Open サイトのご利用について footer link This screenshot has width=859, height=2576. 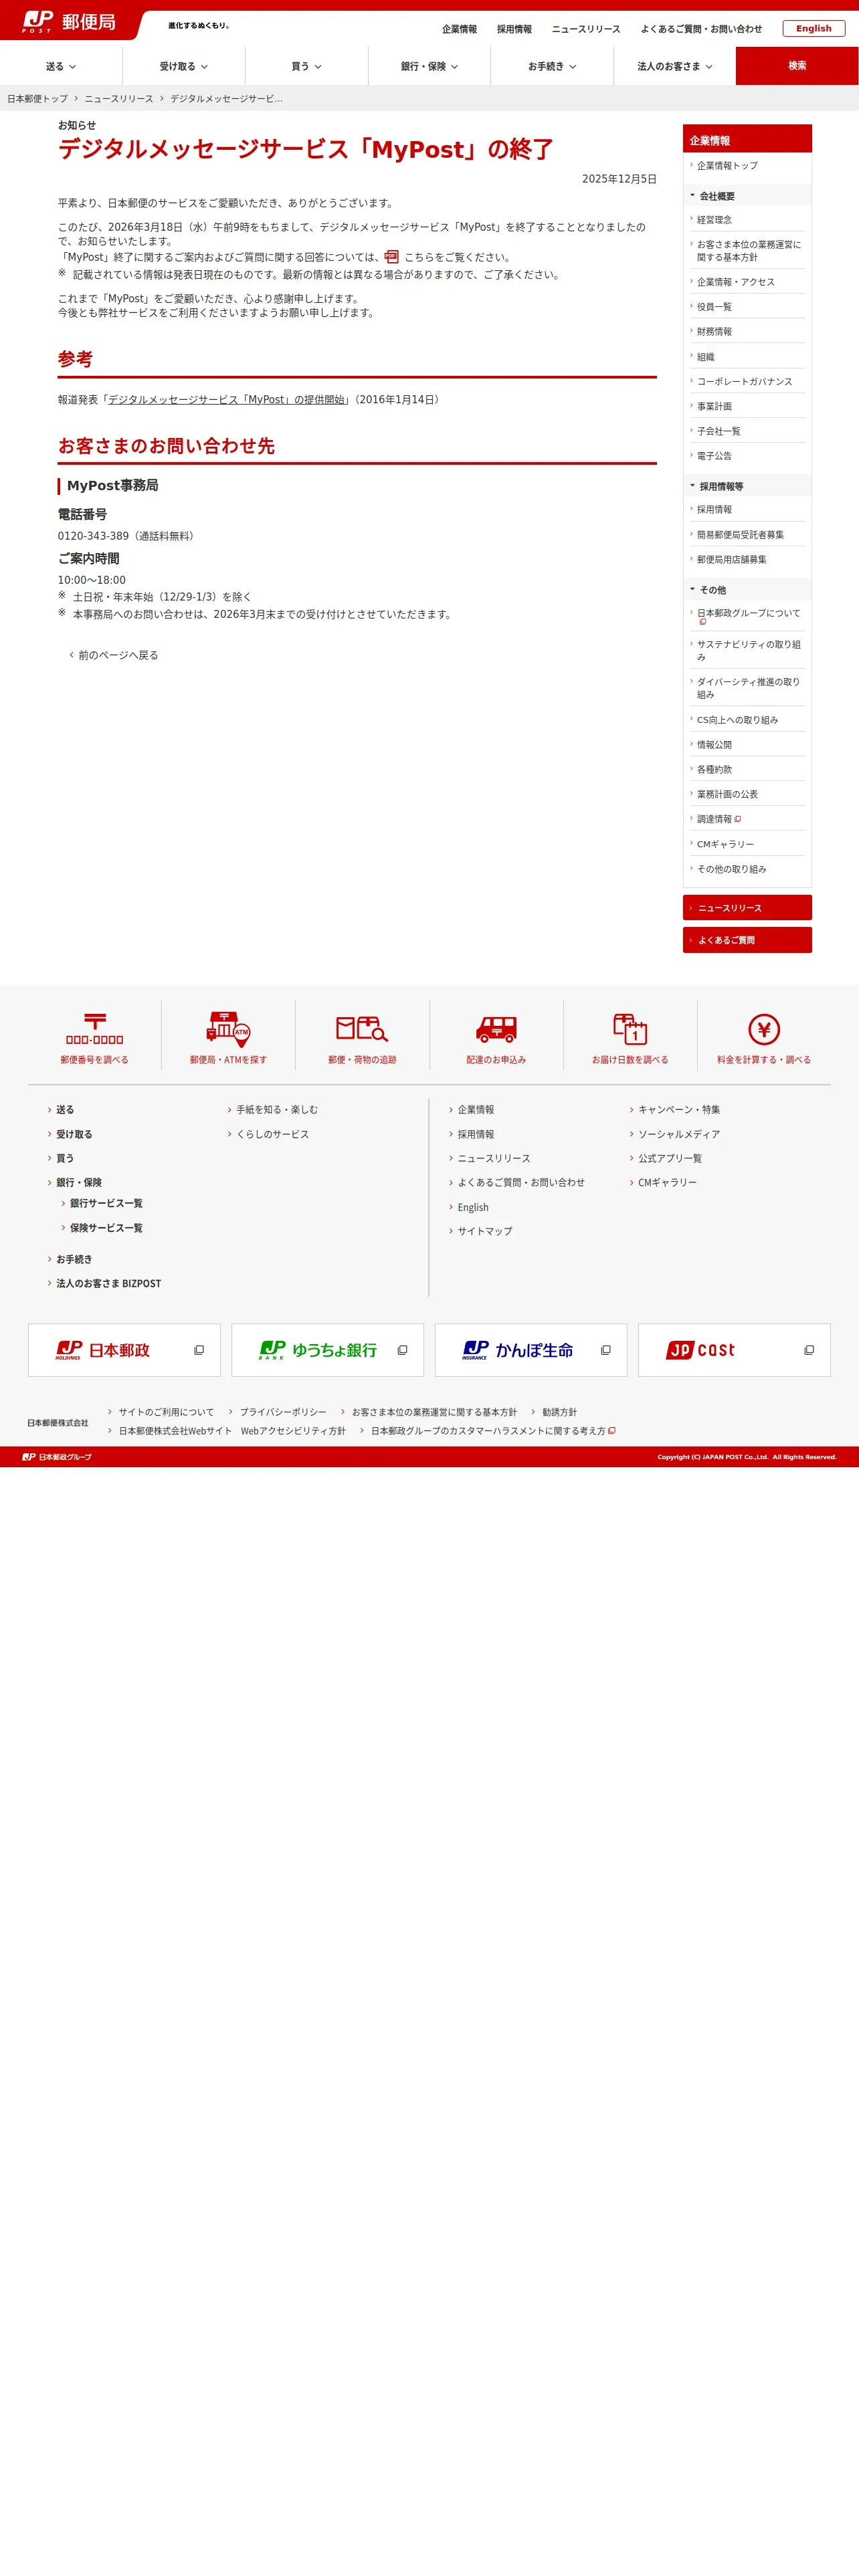coord(166,1412)
